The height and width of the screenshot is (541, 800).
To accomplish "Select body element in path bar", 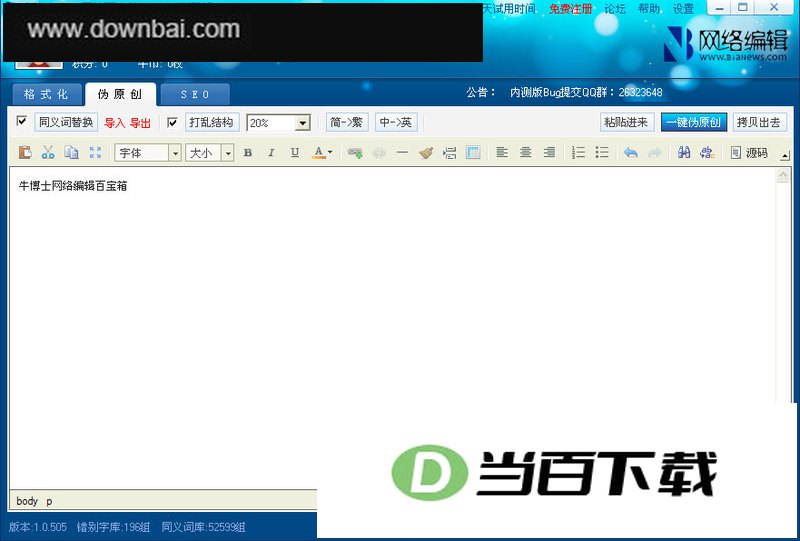I will click(27, 501).
